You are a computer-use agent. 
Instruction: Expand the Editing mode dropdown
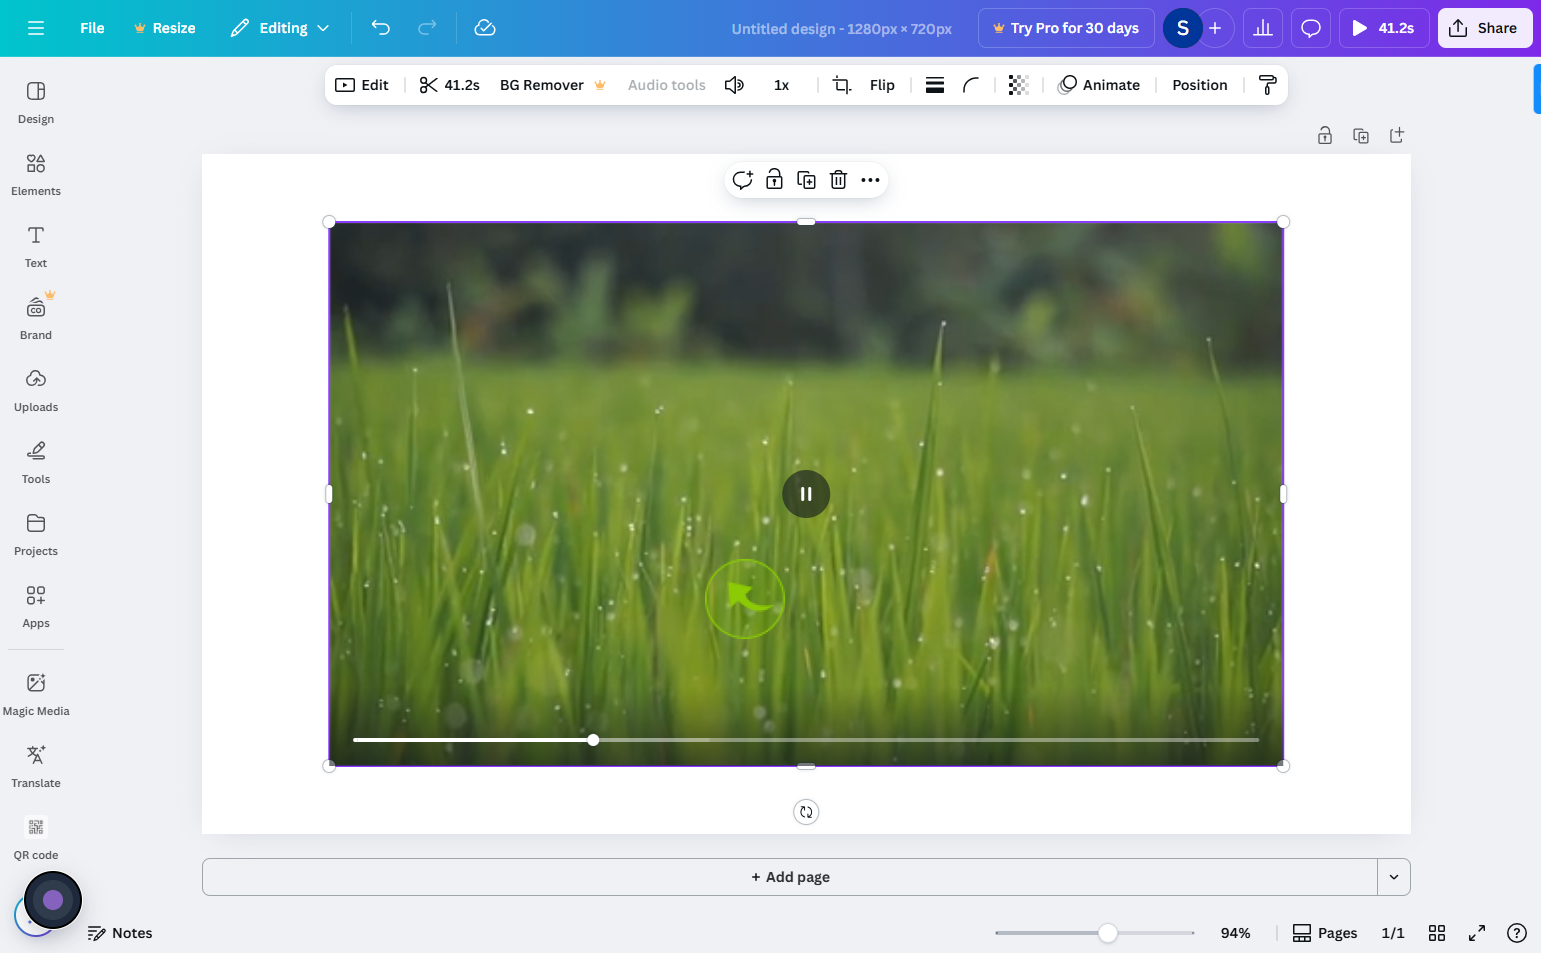[280, 28]
